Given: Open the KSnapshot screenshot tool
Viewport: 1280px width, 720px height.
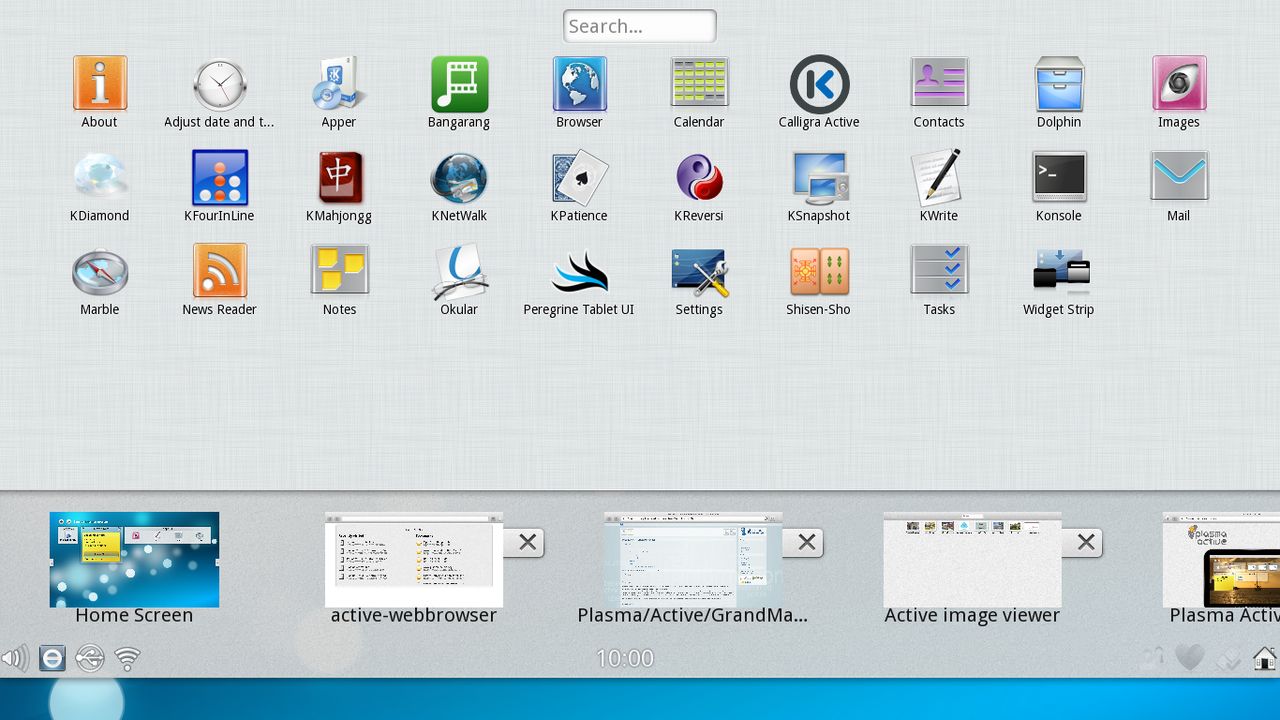Looking at the screenshot, I should click(819, 186).
